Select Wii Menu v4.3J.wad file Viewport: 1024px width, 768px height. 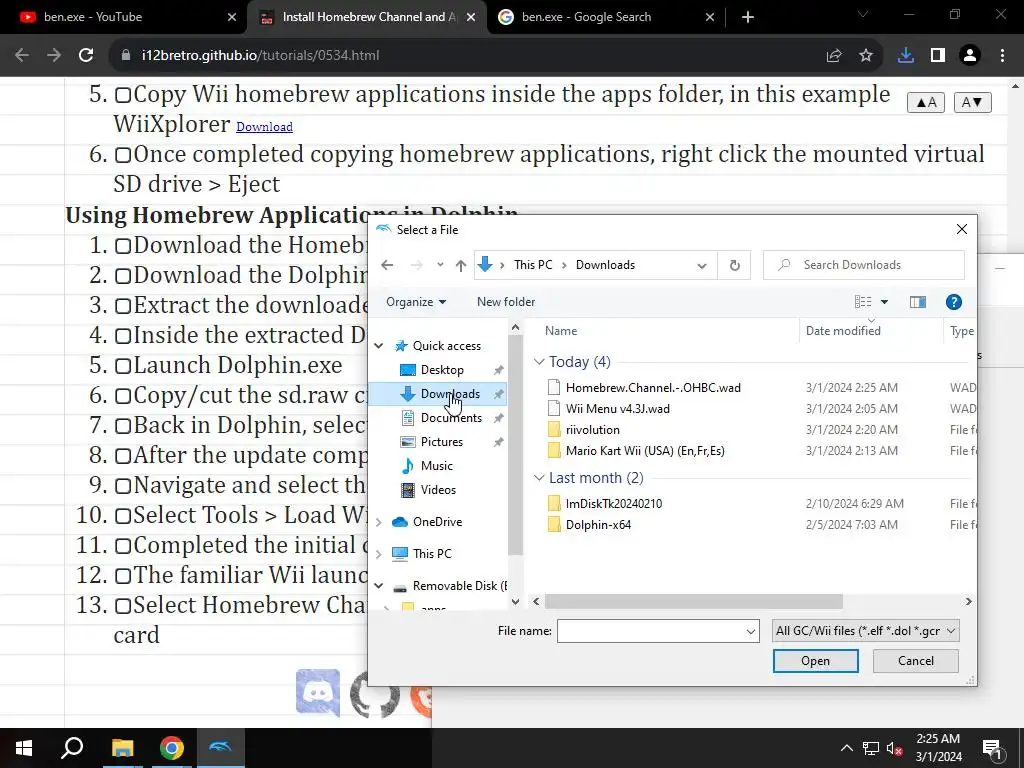(617, 409)
